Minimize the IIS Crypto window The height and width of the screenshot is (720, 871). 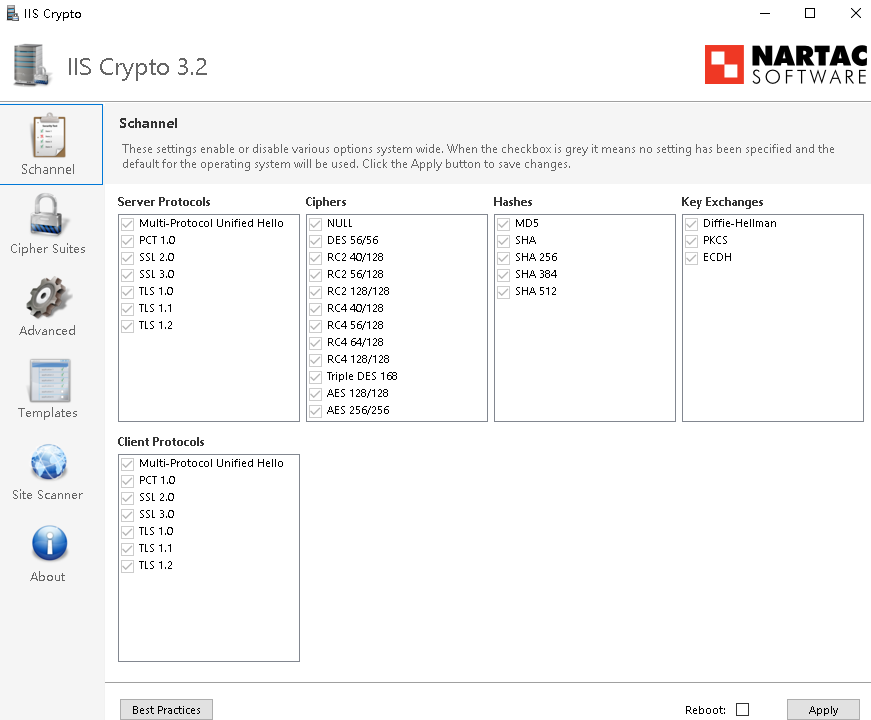(765, 13)
